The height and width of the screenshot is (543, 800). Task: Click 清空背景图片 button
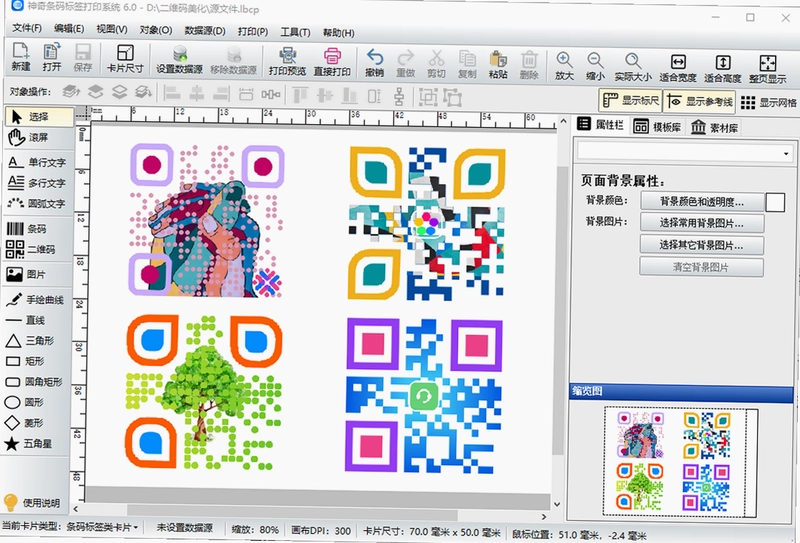pyautogui.click(x=702, y=267)
